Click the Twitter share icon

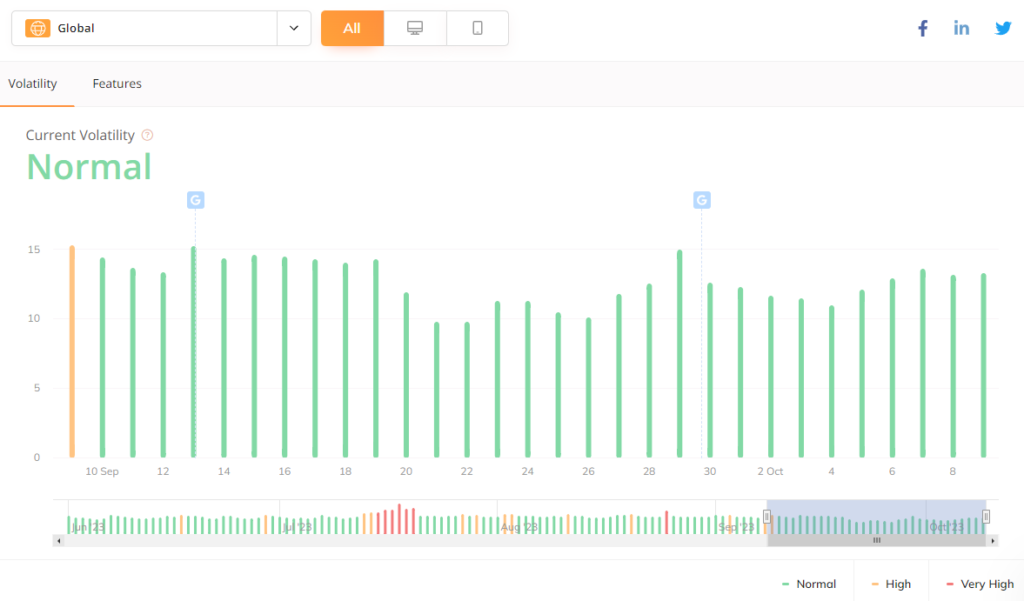click(x=1003, y=28)
